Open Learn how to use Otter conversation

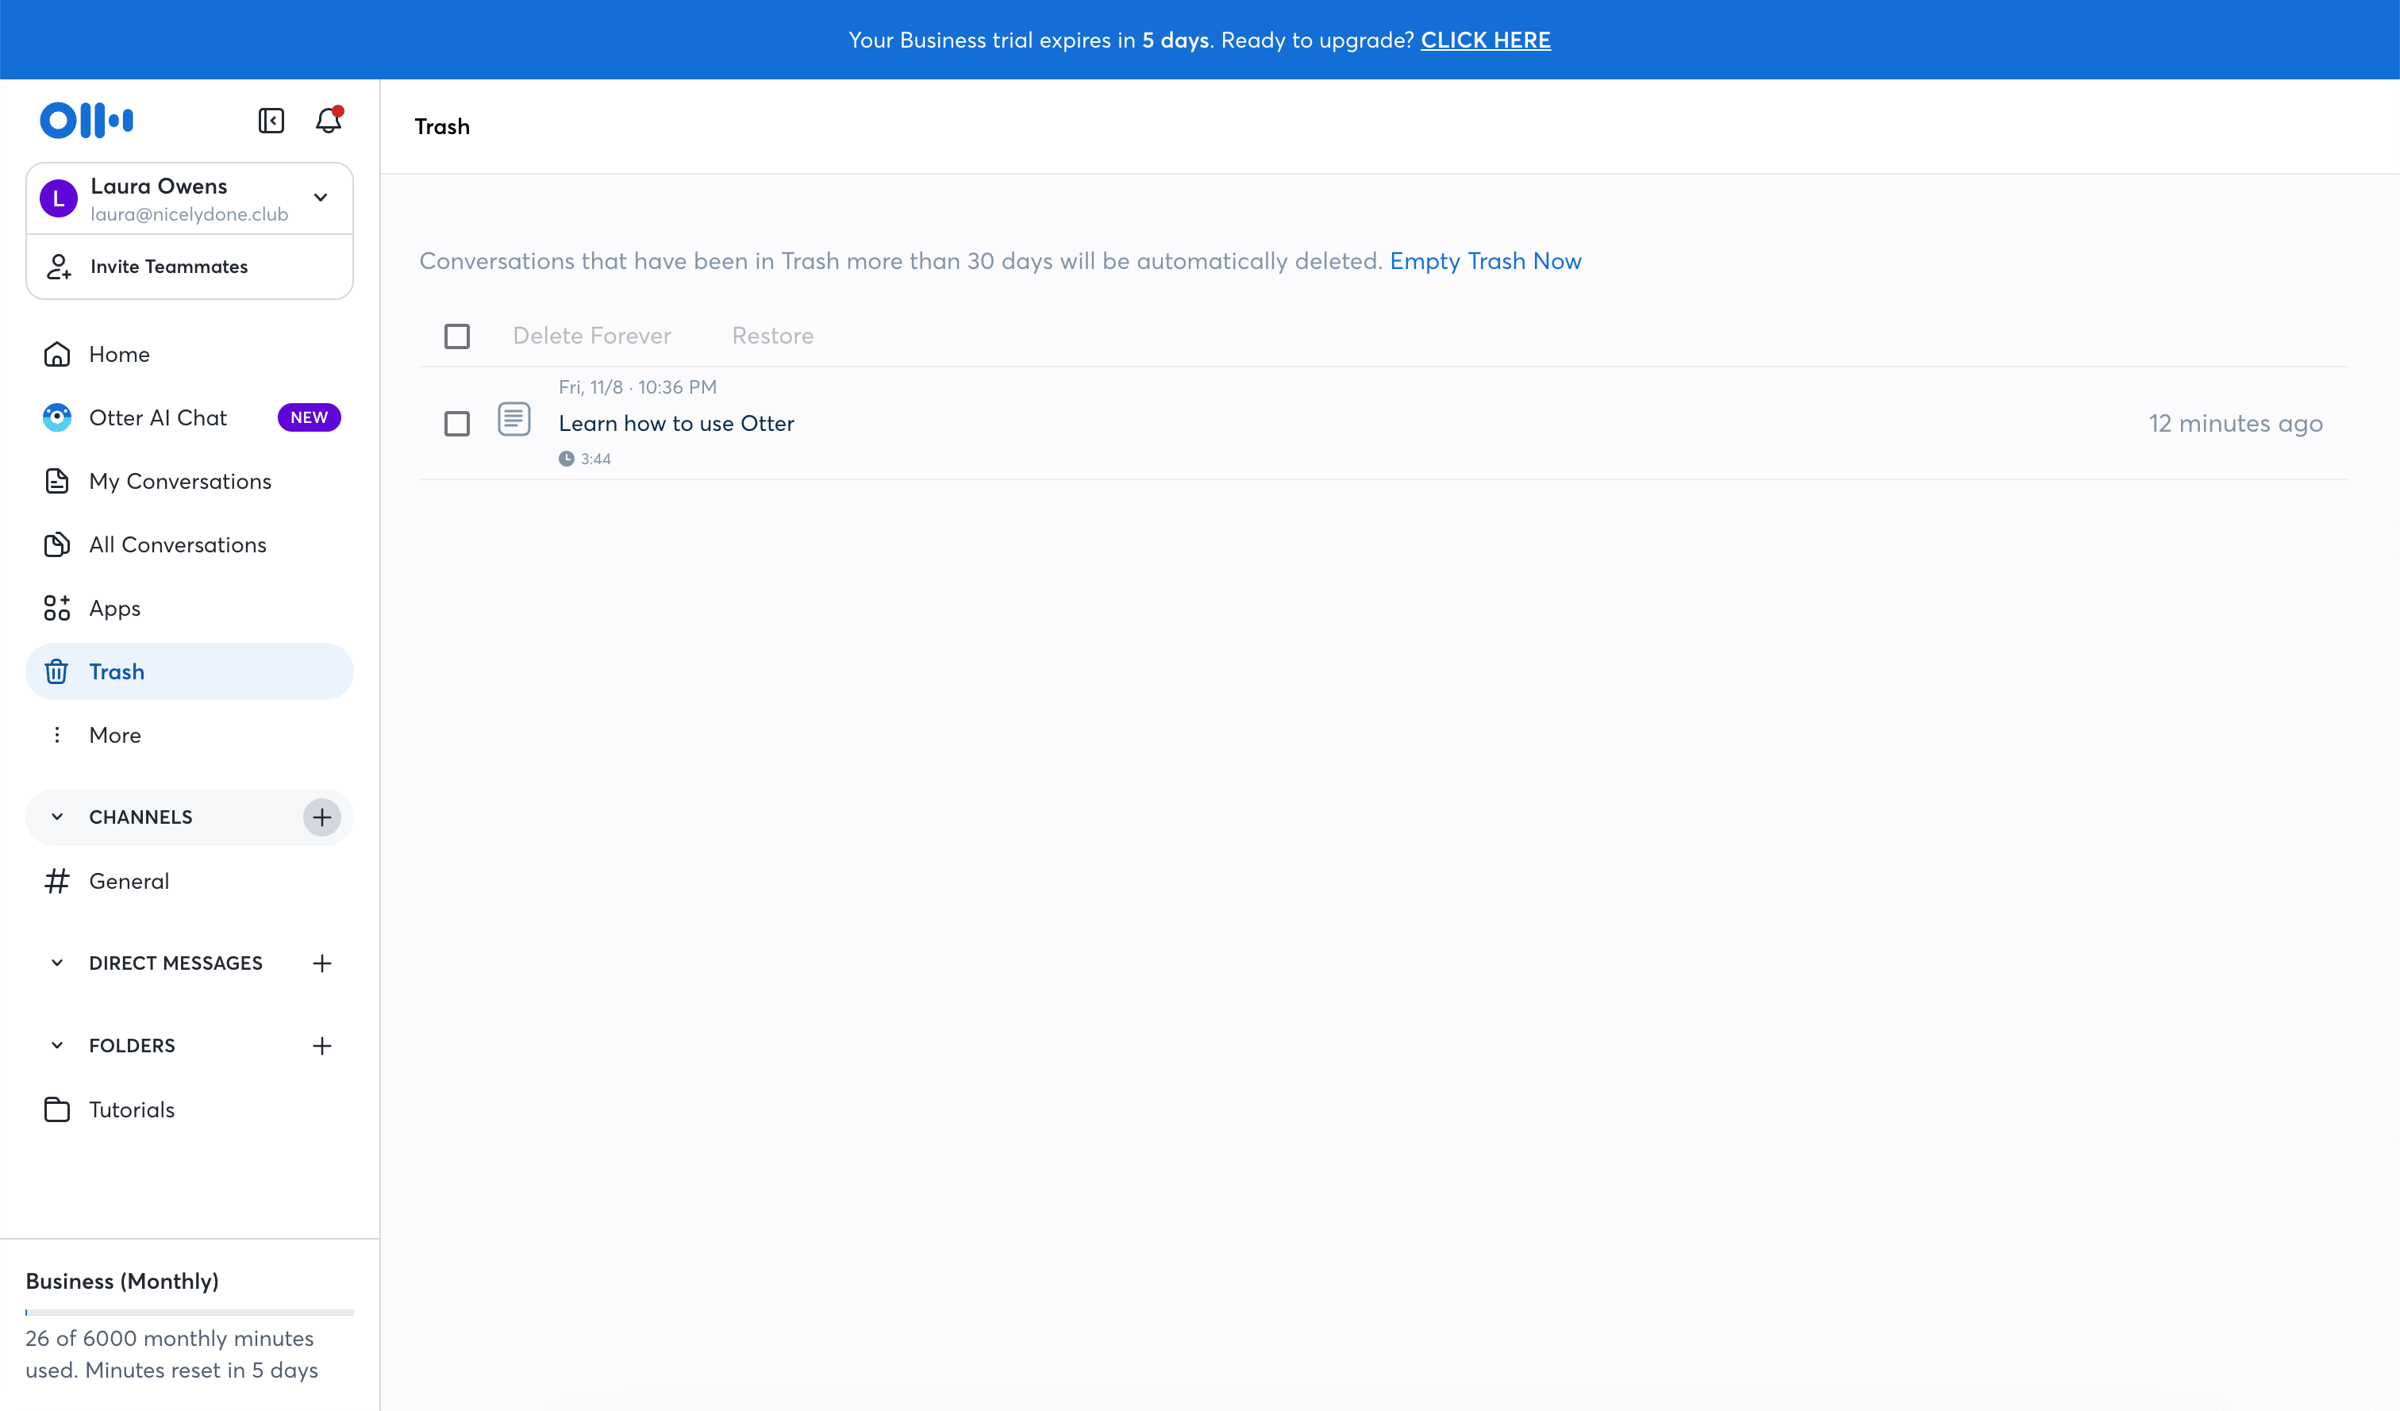[x=677, y=423]
